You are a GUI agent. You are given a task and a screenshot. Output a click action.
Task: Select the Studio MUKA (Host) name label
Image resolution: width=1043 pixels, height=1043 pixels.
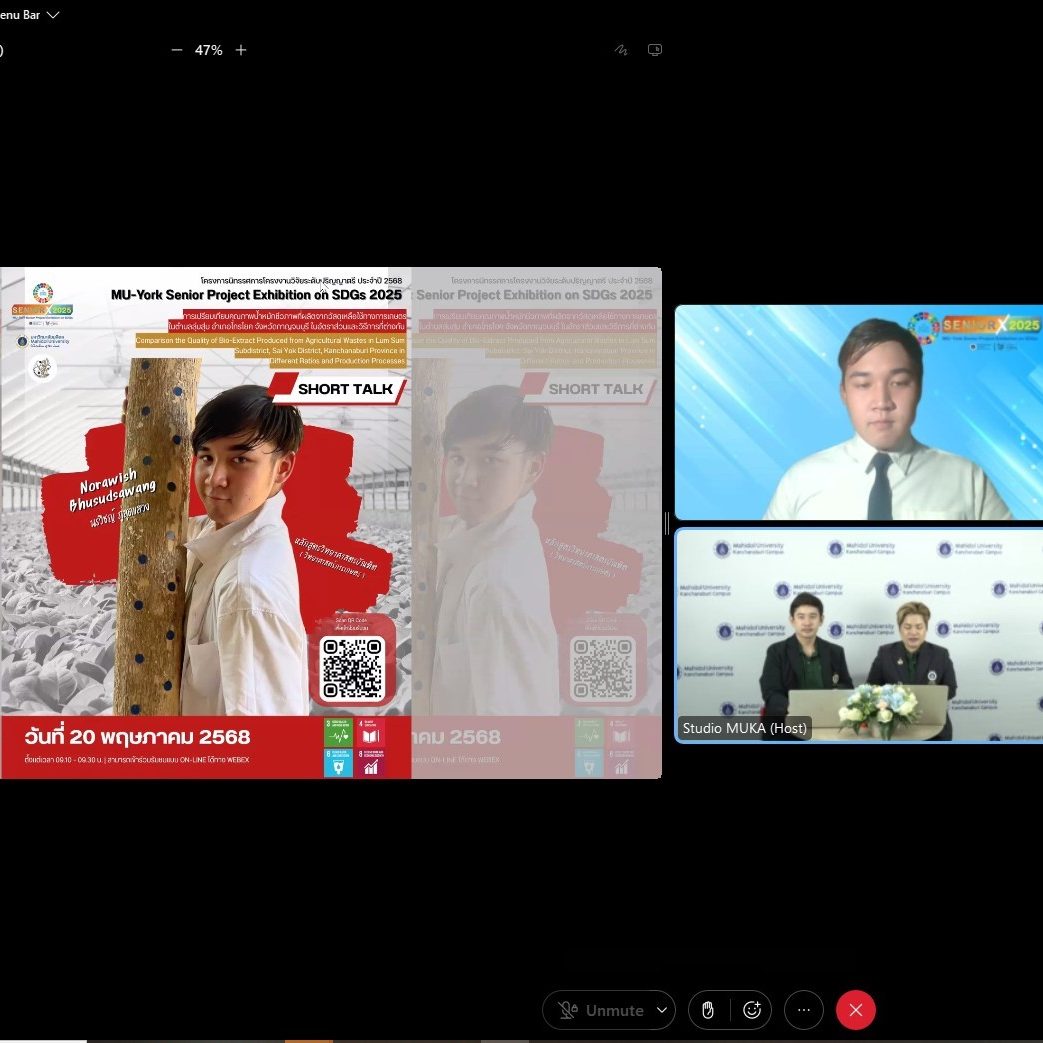coord(744,728)
